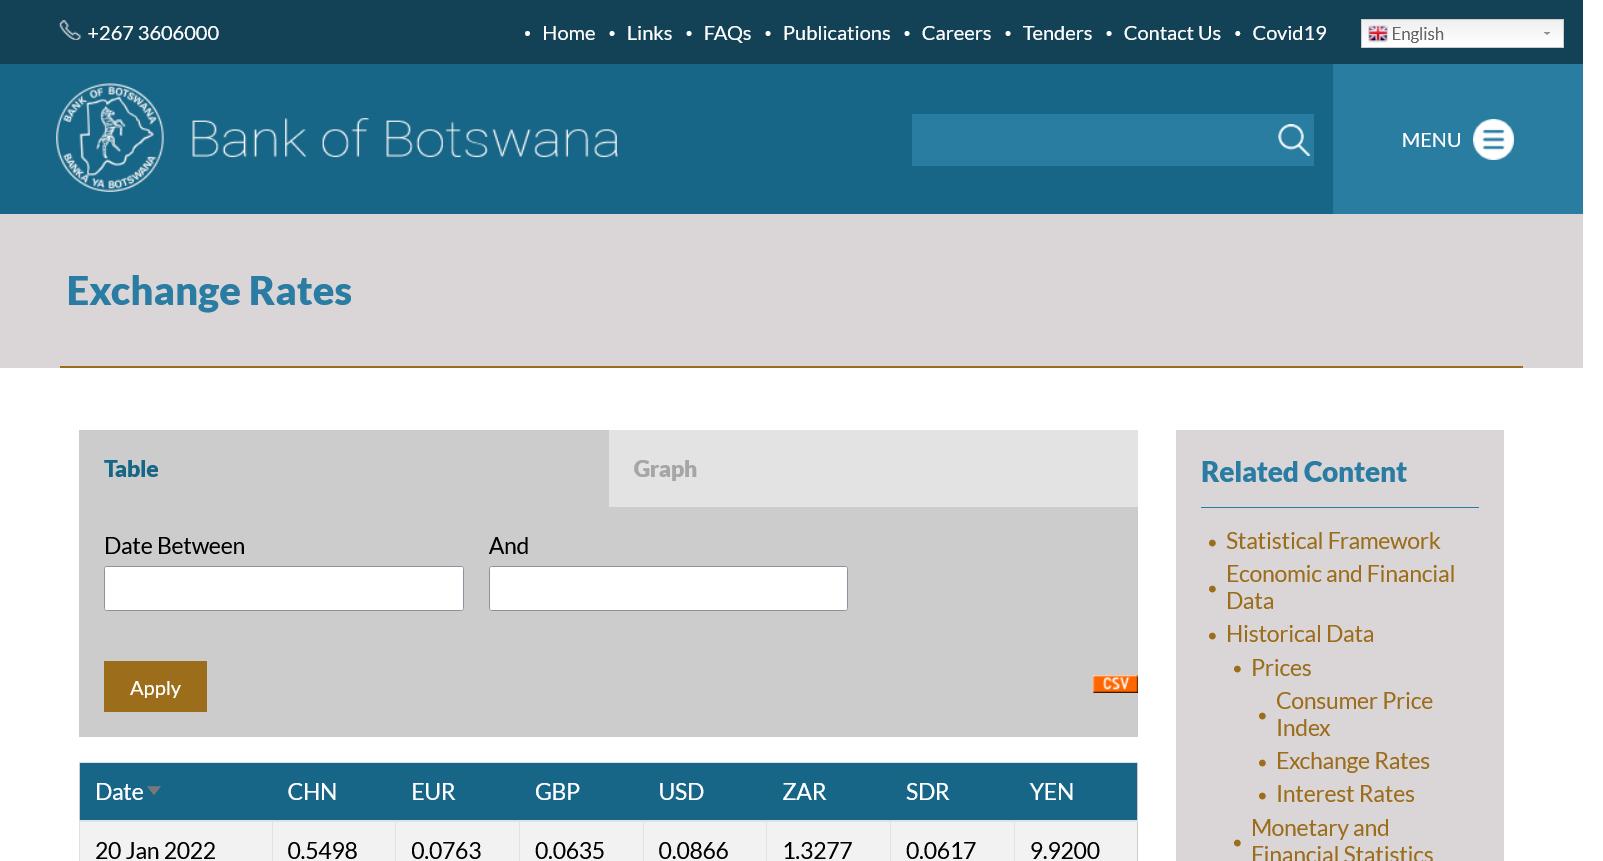Open the English language dropdown
This screenshot has width=1603, height=861.
pos(1461,34)
